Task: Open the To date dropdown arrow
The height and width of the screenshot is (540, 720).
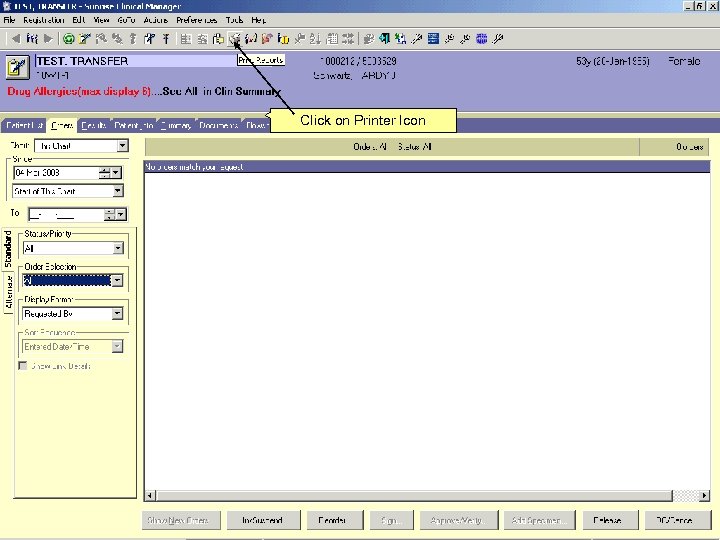Action: [121, 214]
